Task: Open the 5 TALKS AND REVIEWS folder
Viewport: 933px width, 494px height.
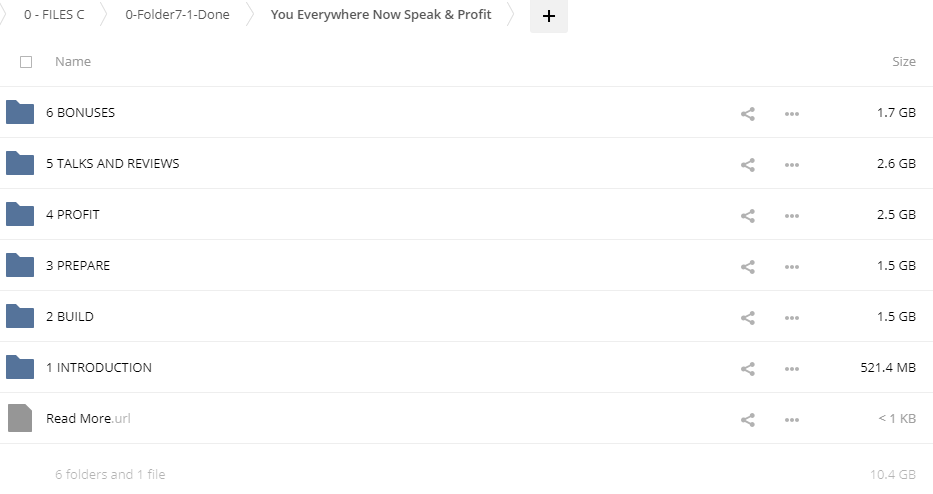Action: [x=113, y=164]
